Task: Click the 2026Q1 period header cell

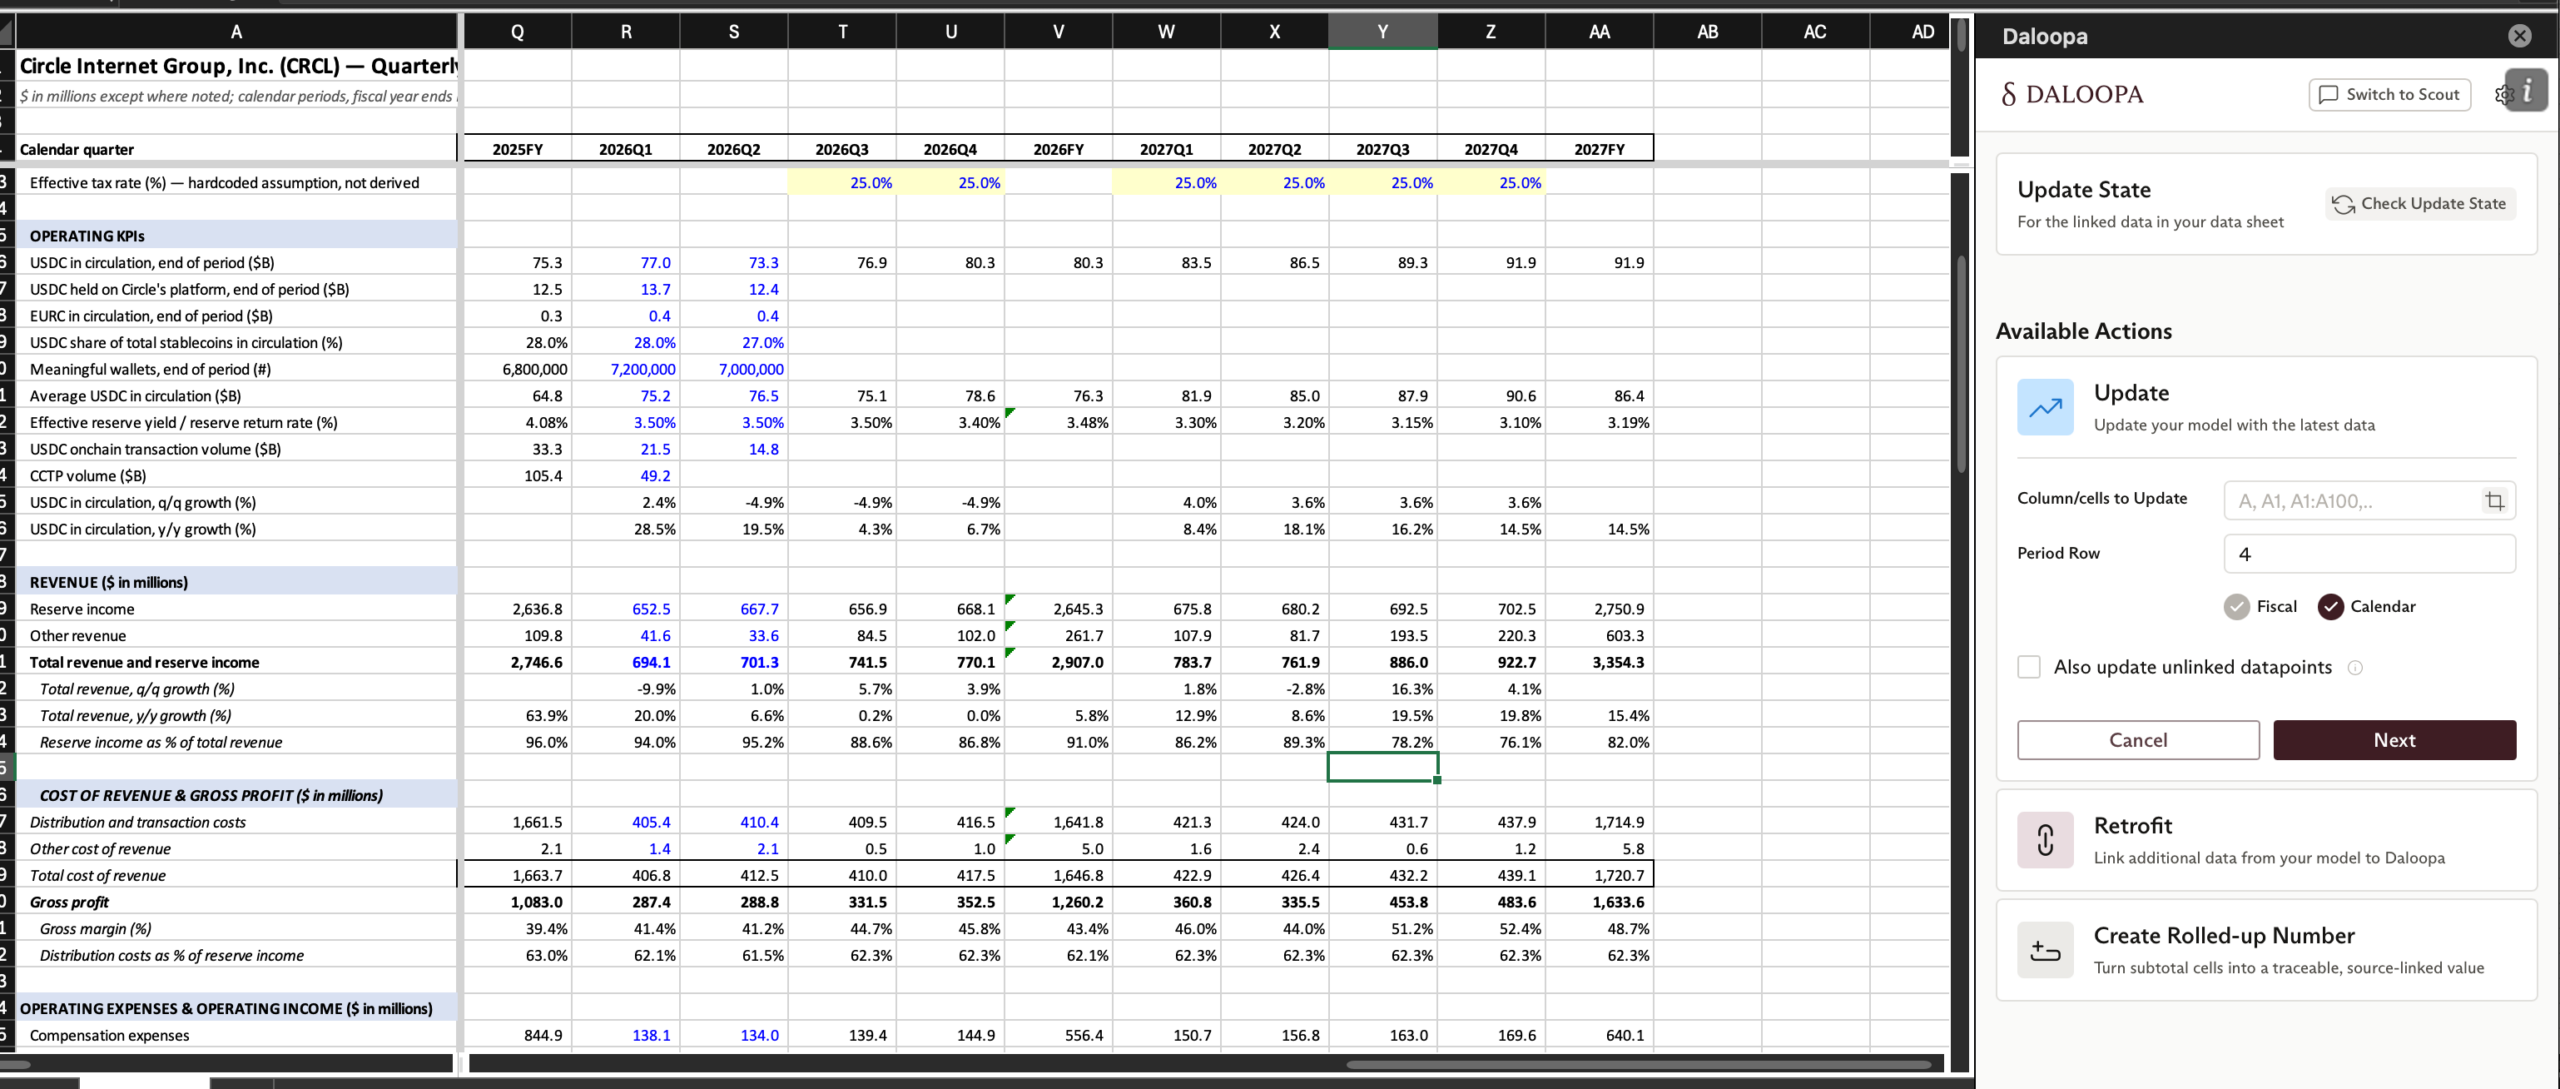Action: (x=626, y=149)
